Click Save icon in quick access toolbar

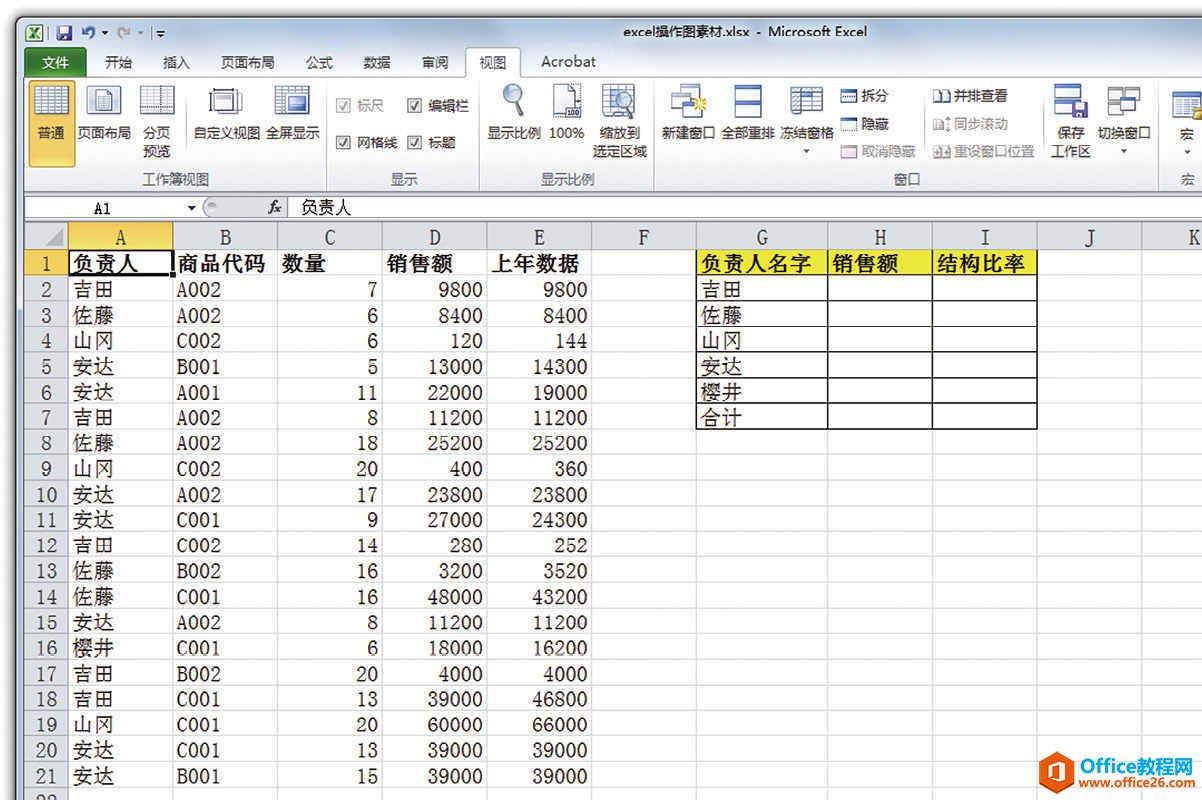[63, 33]
